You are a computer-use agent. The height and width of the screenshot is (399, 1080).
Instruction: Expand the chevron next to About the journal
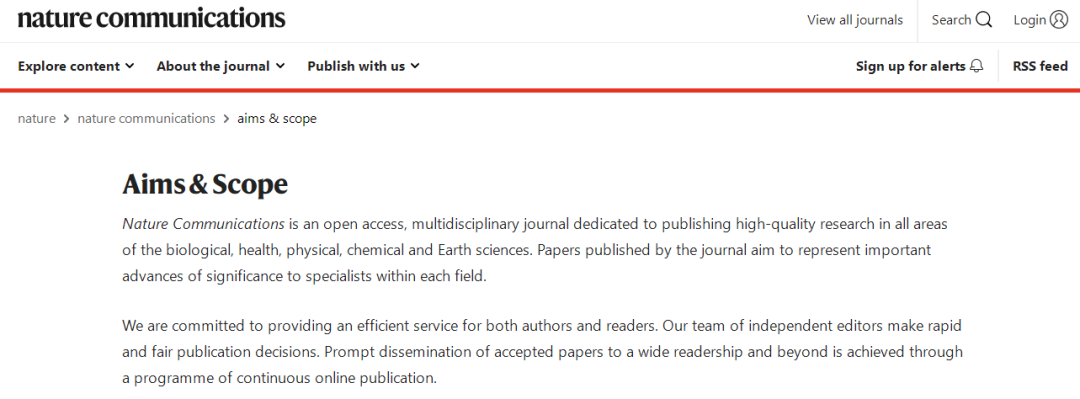click(x=280, y=66)
